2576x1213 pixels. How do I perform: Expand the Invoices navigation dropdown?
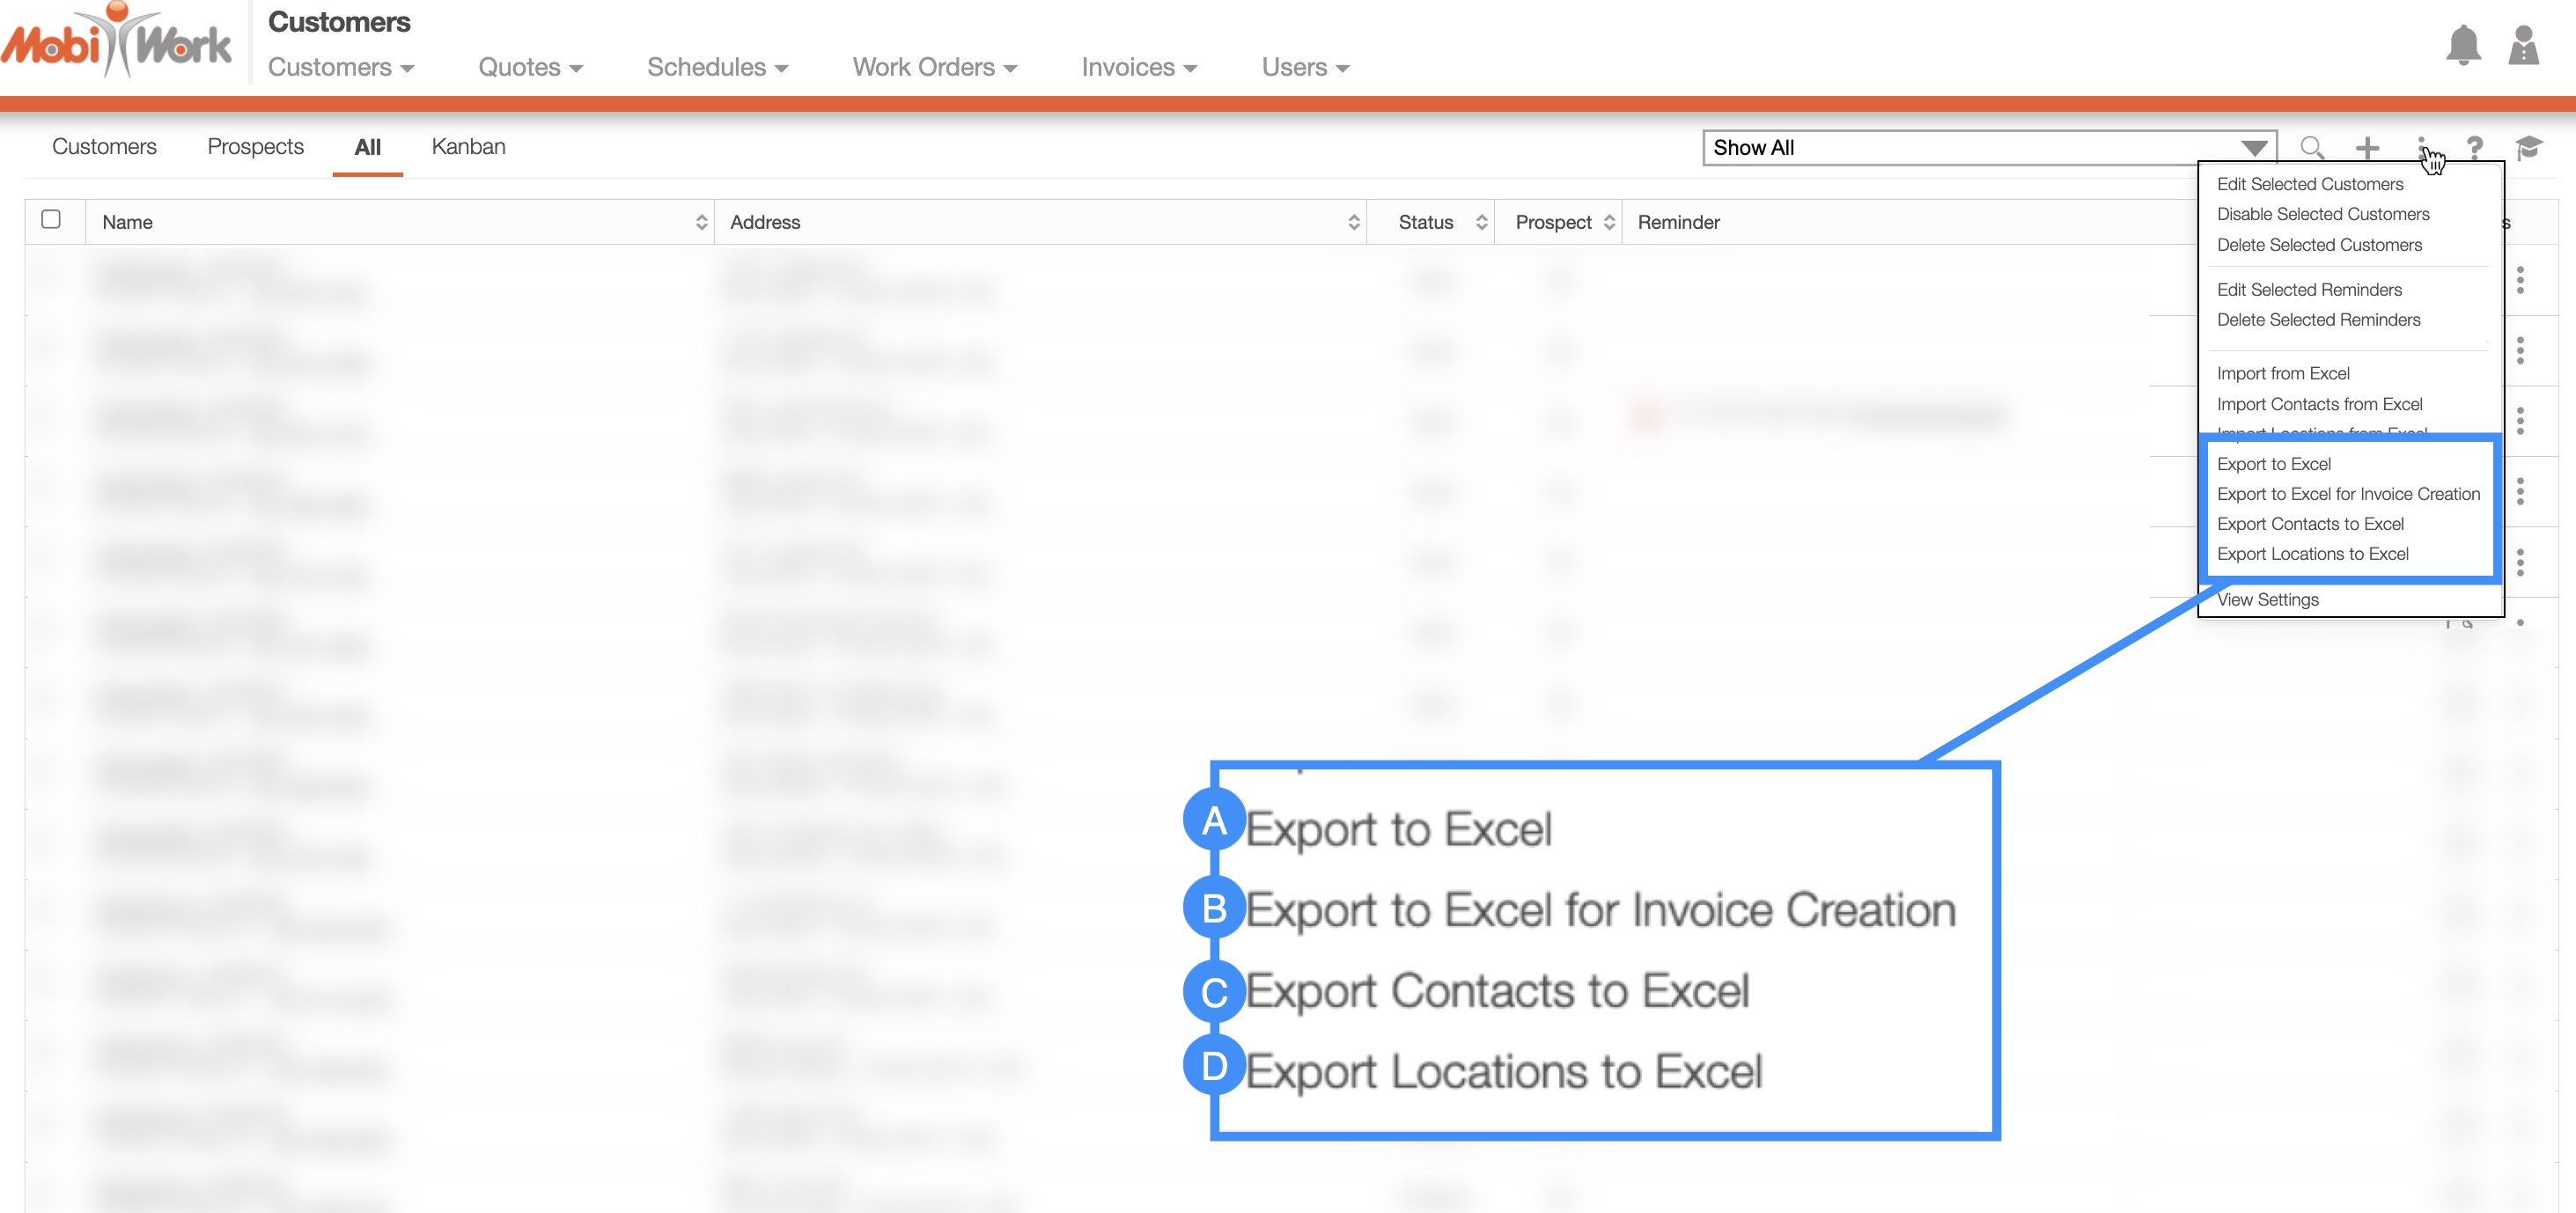tap(1139, 67)
